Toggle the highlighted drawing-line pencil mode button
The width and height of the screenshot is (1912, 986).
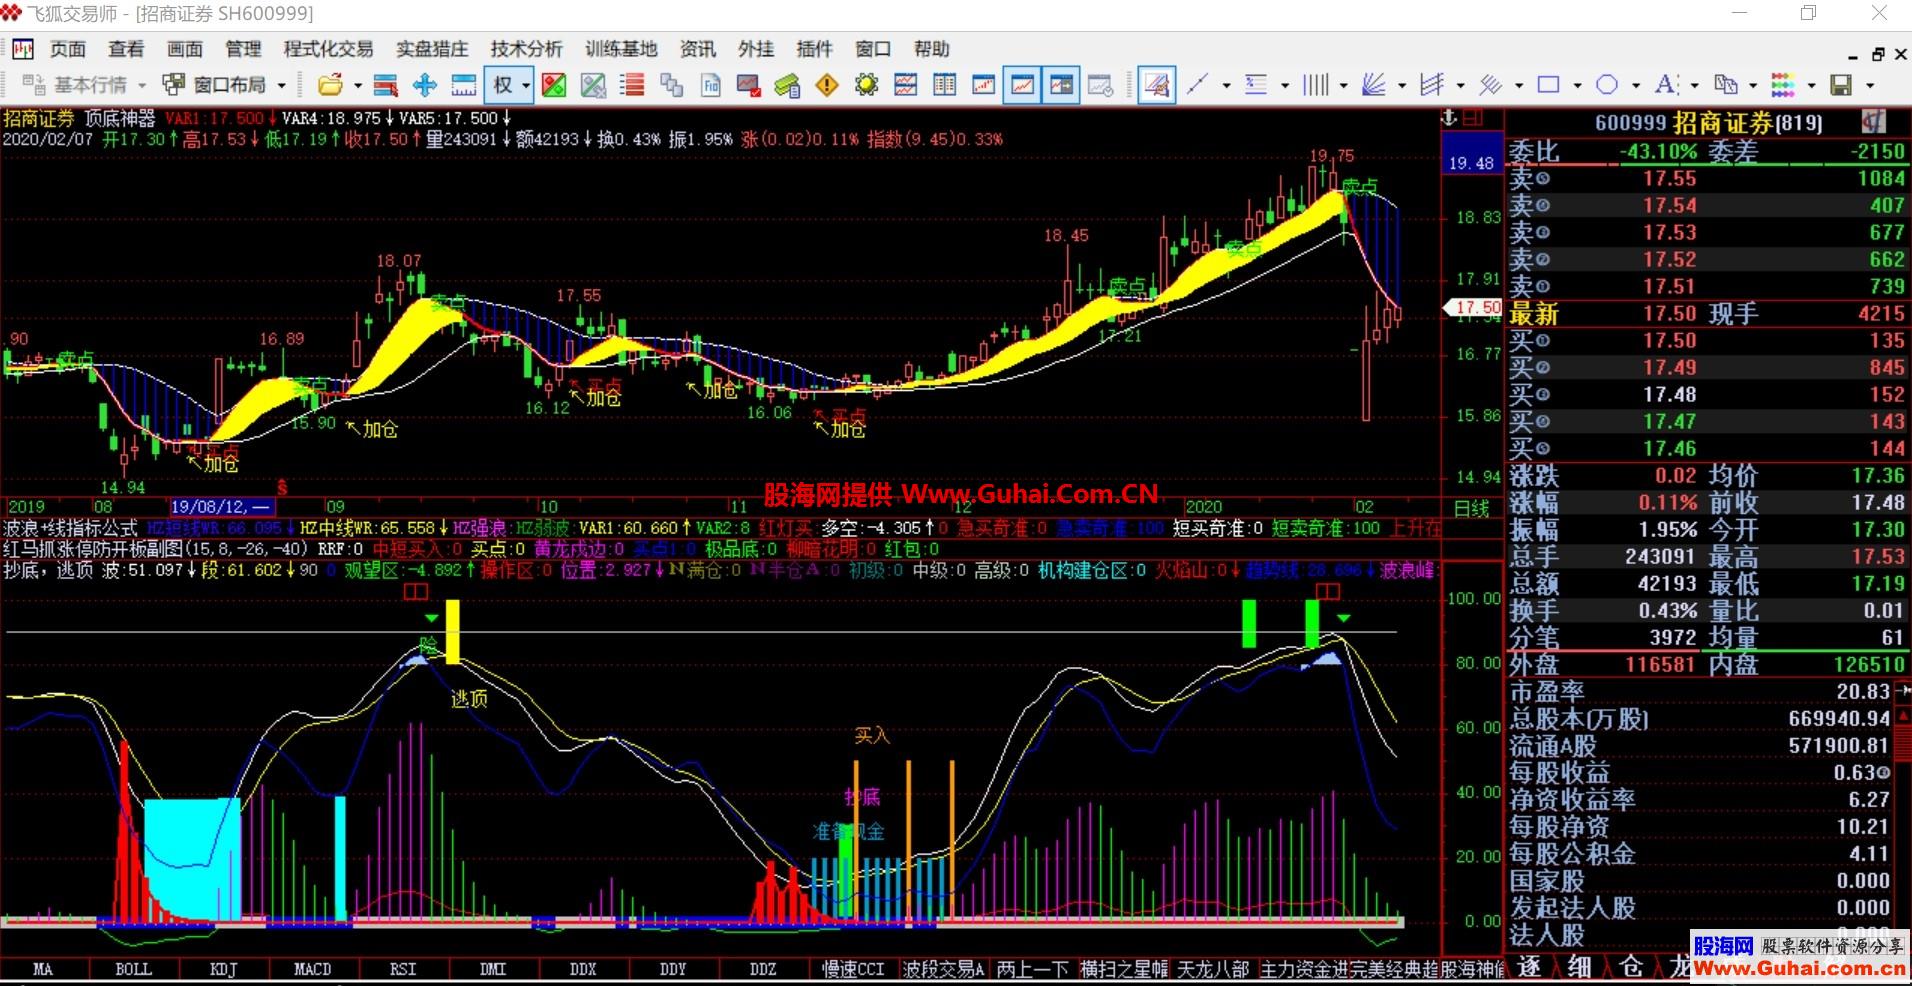1156,85
